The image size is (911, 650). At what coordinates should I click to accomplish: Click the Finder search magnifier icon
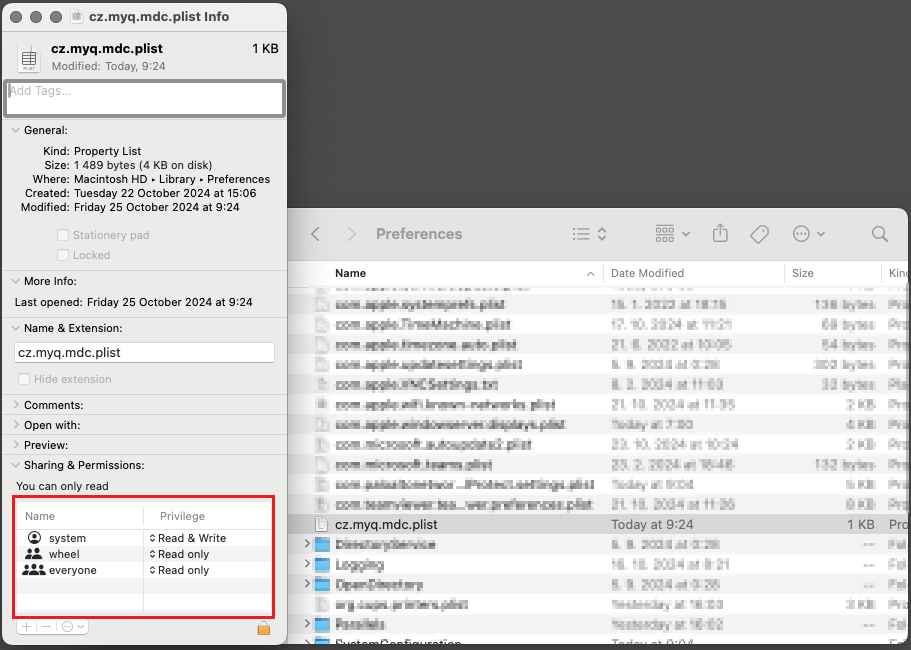[879, 234]
